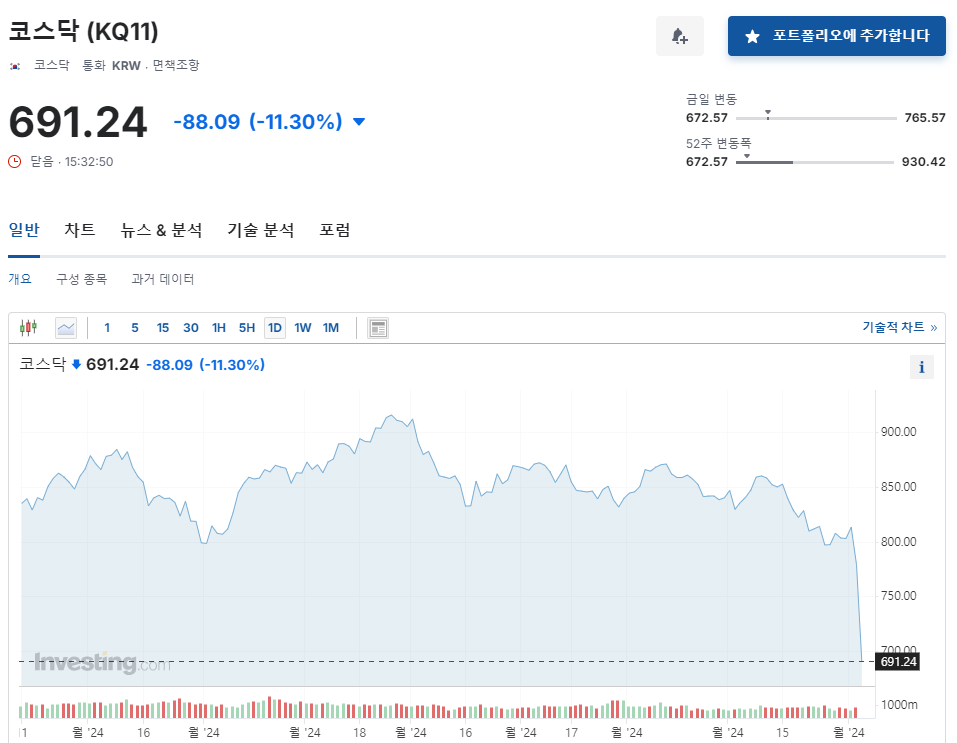Open 과거 데이터 sub-tab
Image resolution: width=957 pixels, height=743 pixels.
[x=162, y=279]
